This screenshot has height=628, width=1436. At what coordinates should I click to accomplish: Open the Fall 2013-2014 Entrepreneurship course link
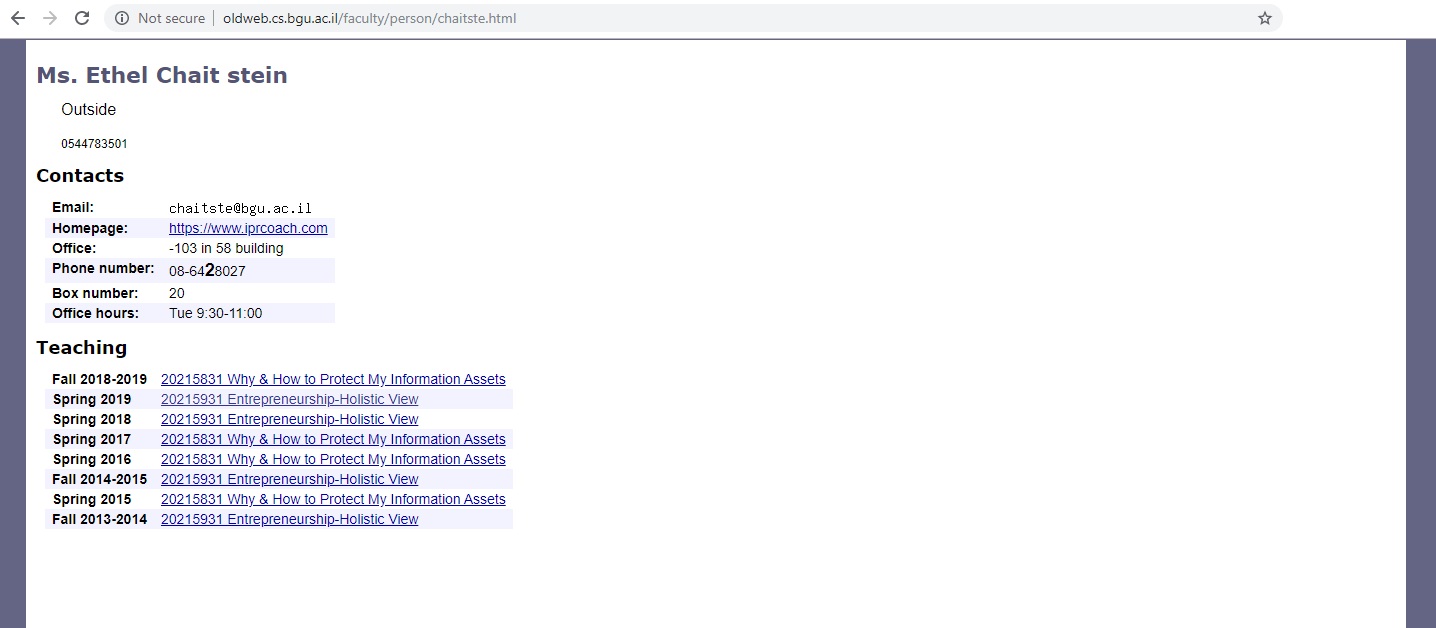coord(289,519)
